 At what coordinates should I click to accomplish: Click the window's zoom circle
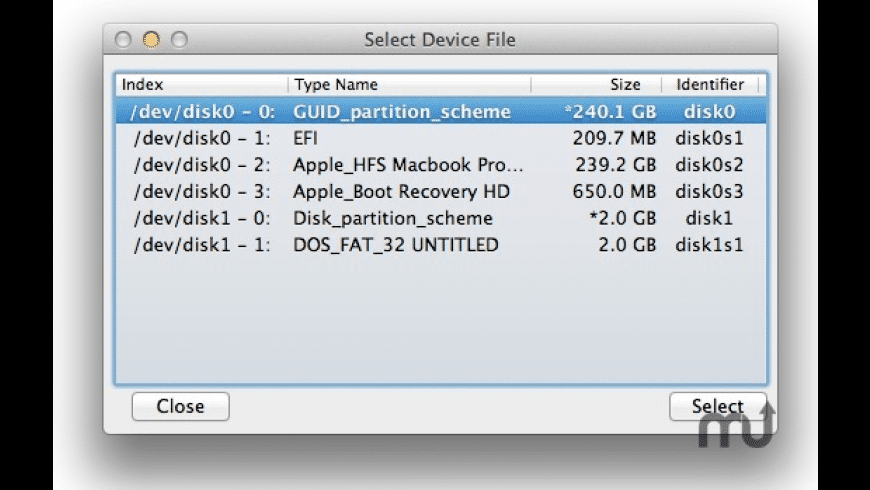(179, 40)
